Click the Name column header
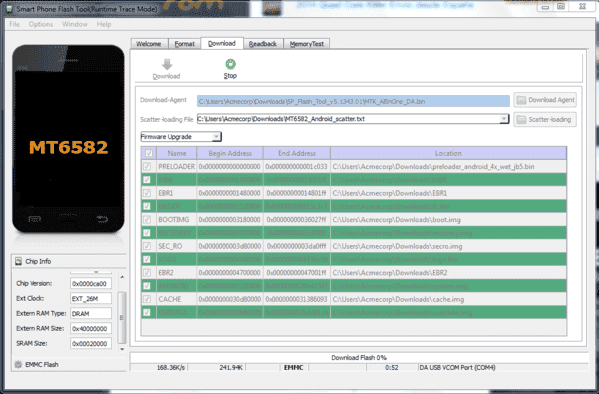This screenshot has width=599, height=394. click(x=176, y=153)
